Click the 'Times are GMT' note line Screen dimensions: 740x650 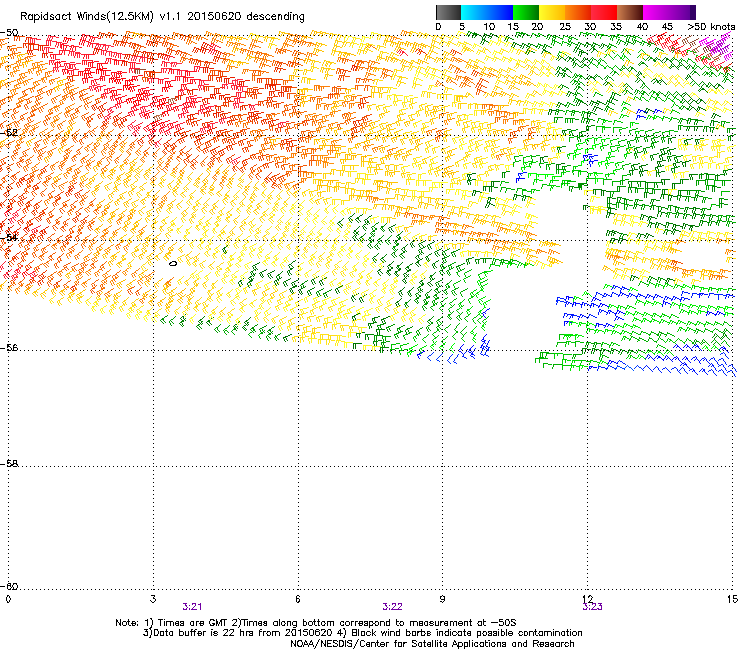[x=316, y=623]
